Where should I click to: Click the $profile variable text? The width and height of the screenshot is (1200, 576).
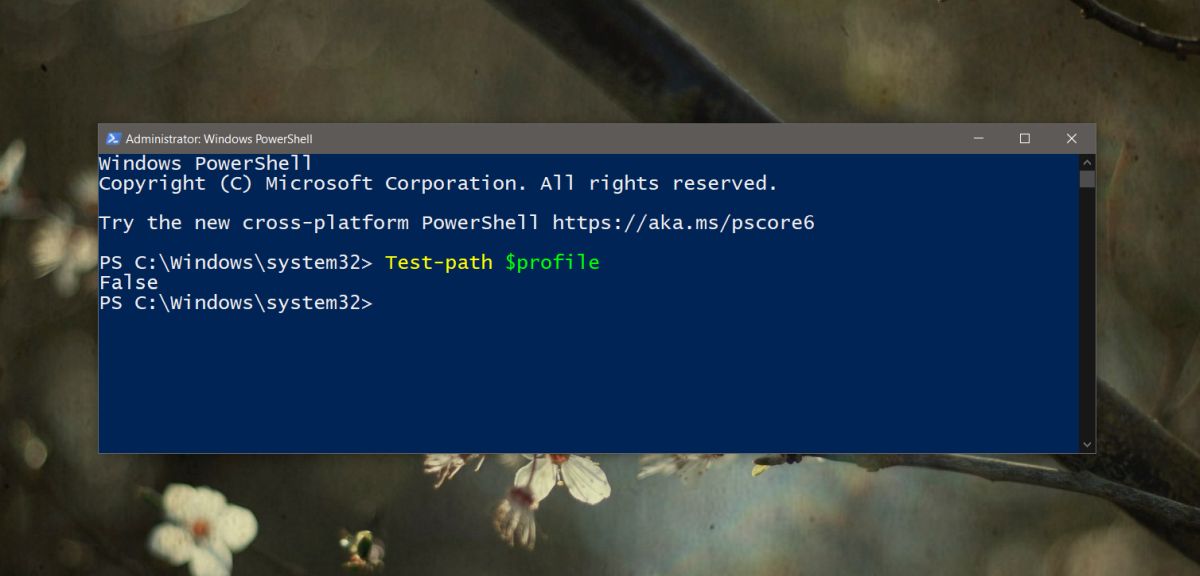tap(551, 263)
